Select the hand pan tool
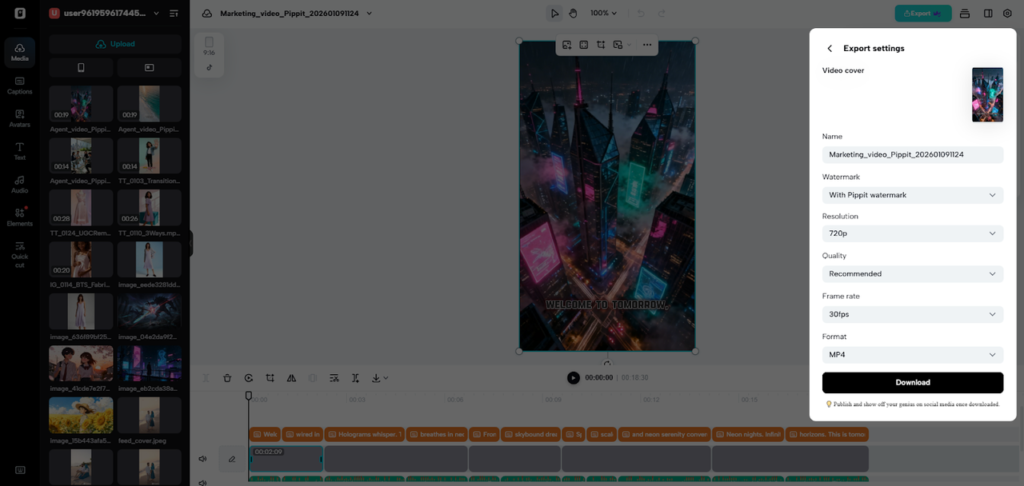This screenshot has height=486, width=1024. (573, 13)
